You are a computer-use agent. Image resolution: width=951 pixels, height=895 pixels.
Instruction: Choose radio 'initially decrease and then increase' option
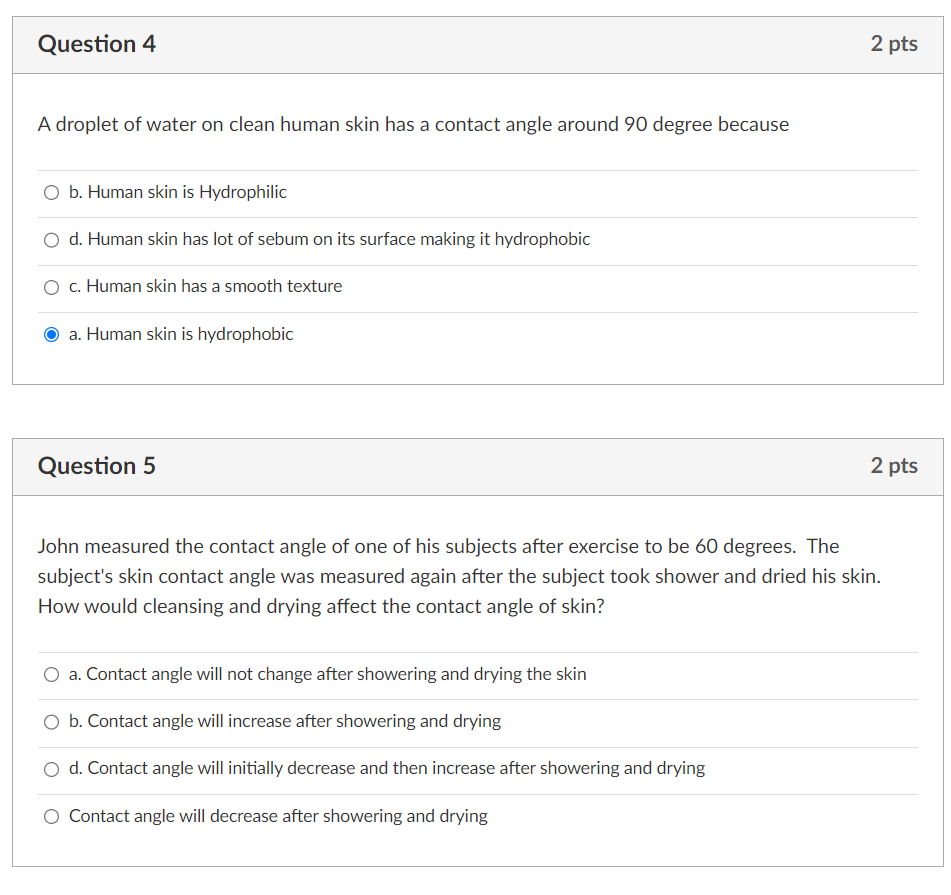pos(52,769)
